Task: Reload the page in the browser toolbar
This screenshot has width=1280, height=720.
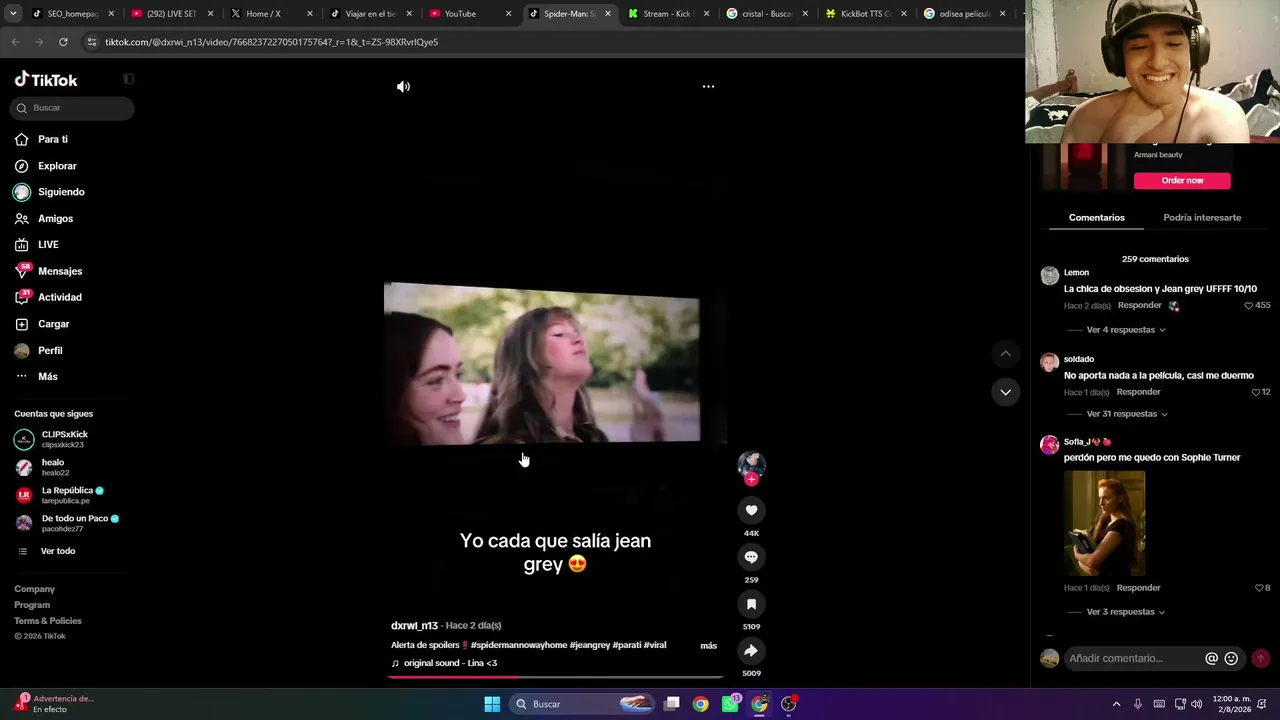Action: (63, 42)
